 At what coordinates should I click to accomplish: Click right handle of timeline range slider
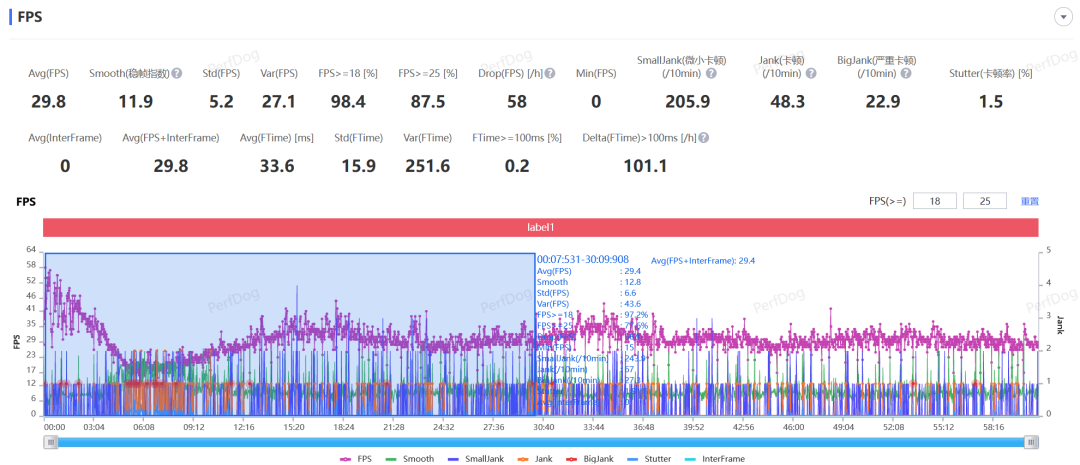click(x=1031, y=442)
